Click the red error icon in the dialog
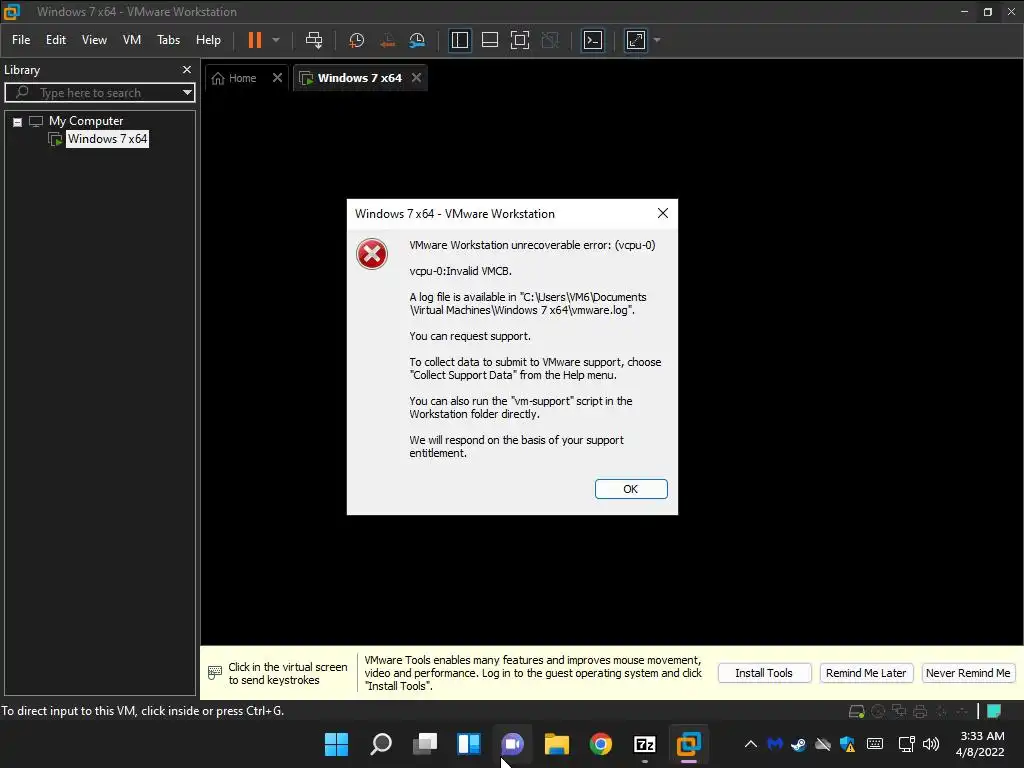The width and height of the screenshot is (1024, 768). (x=372, y=254)
